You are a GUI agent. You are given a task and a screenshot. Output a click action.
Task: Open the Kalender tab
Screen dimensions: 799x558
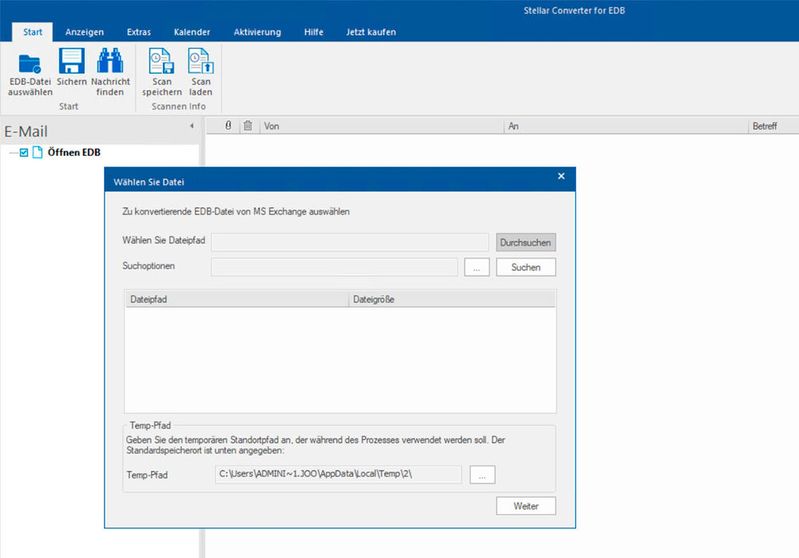click(x=192, y=32)
